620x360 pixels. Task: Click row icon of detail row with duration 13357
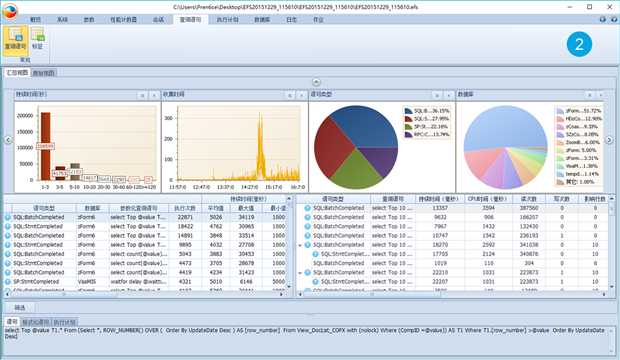[307, 208]
